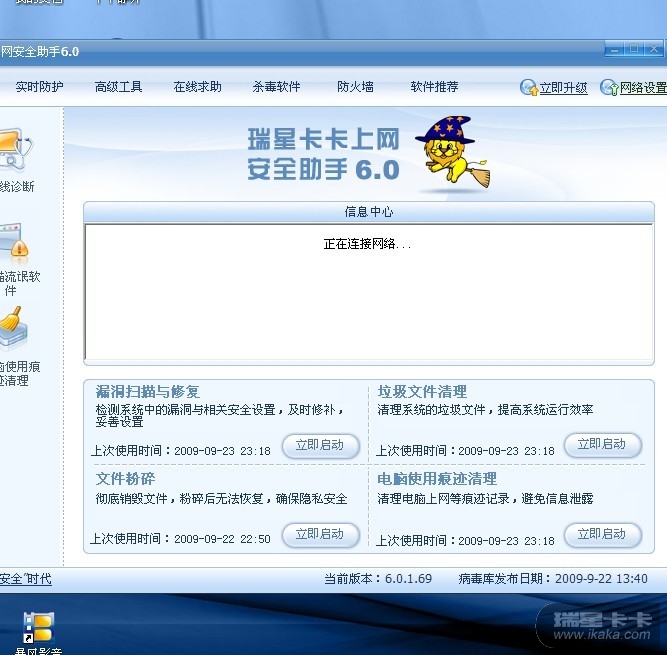
Task: Start 漏洞扫描与修复 with 立即启动
Action: (x=321, y=446)
